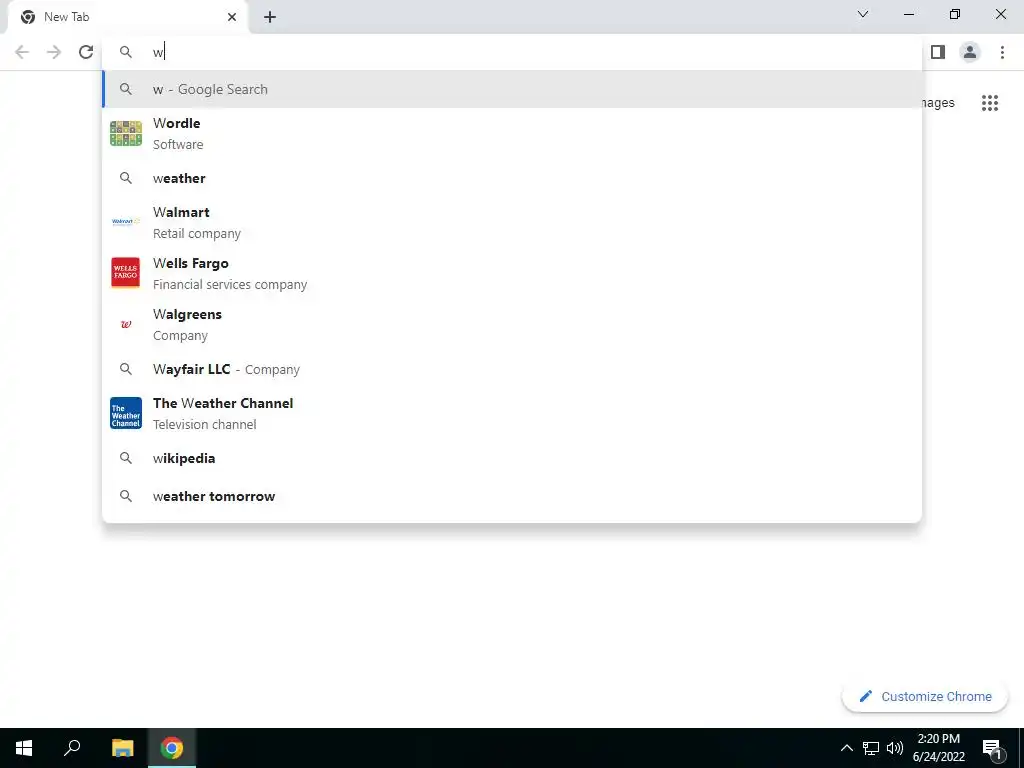Select the Wells Fargo suggestion
Image resolution: width=1024 pixels, height=768 pixels.
click(512, 273)
